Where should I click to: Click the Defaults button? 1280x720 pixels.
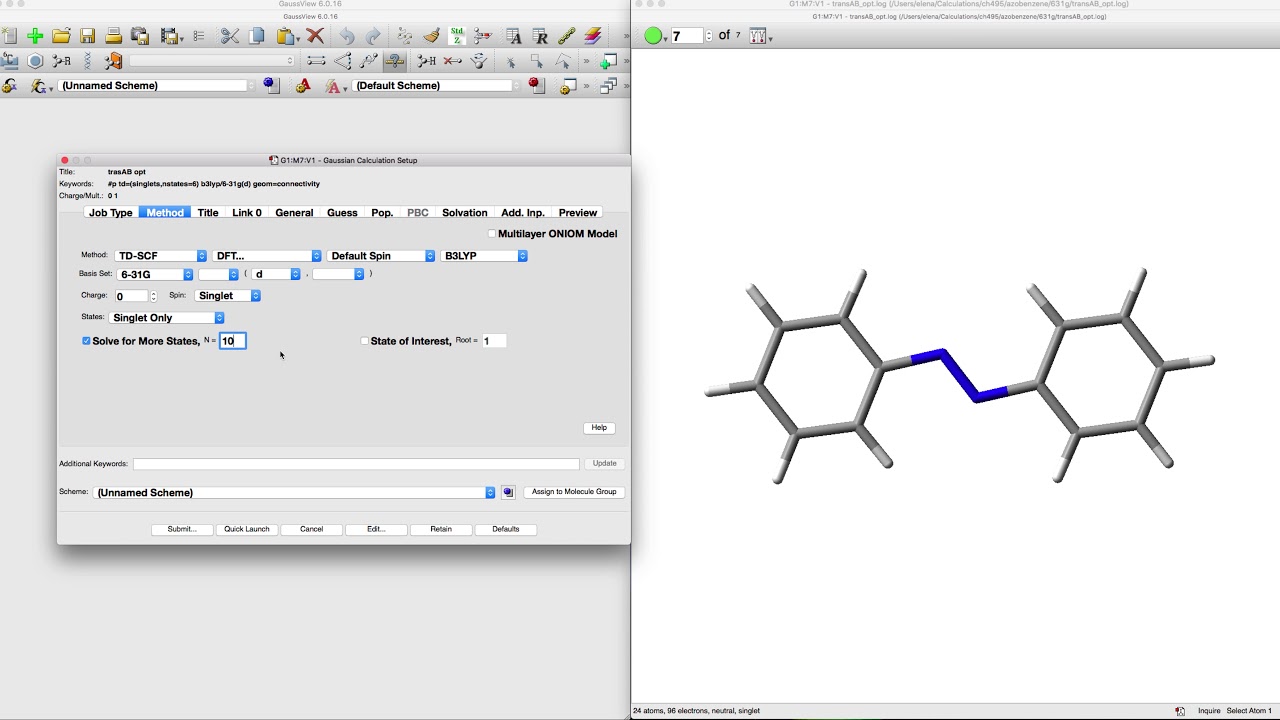click(506, 529)
